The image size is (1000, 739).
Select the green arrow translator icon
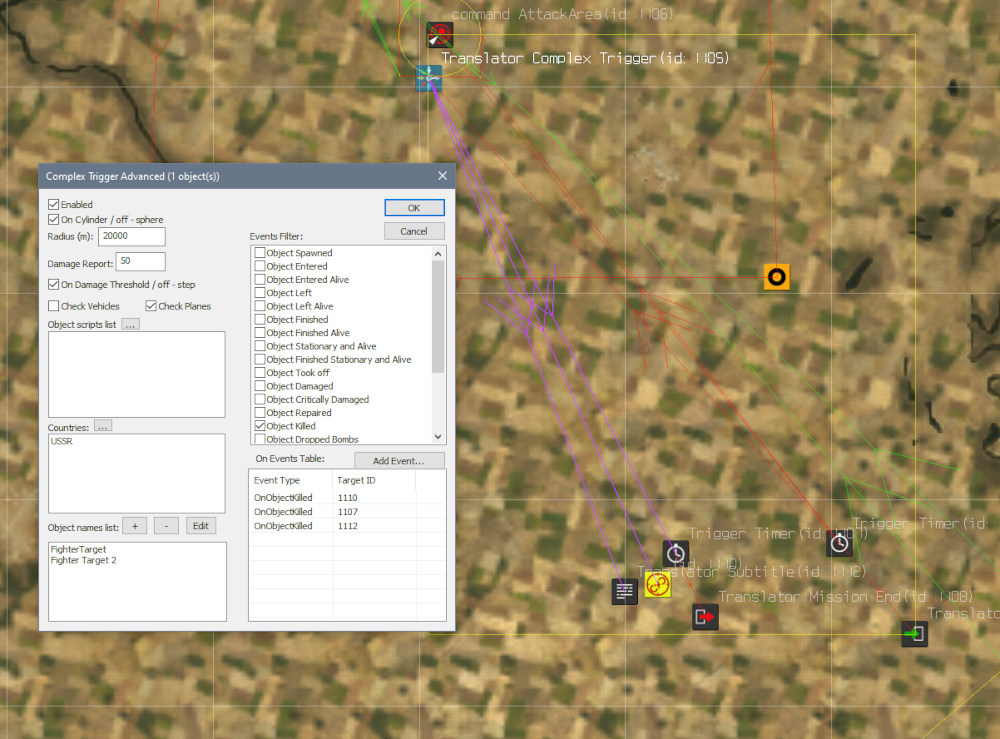[x=914, y=633]
